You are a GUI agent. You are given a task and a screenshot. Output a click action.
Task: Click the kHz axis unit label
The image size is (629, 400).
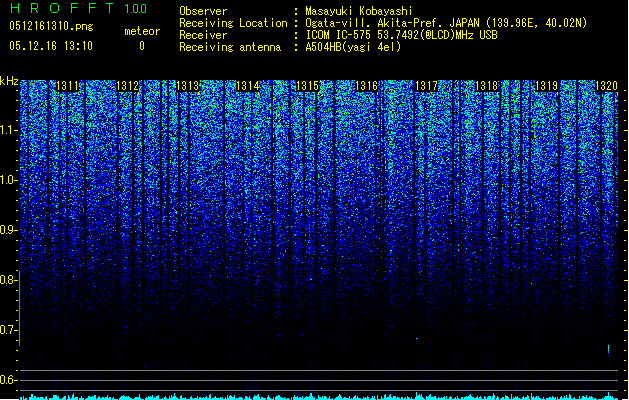(x=9, y=81)
